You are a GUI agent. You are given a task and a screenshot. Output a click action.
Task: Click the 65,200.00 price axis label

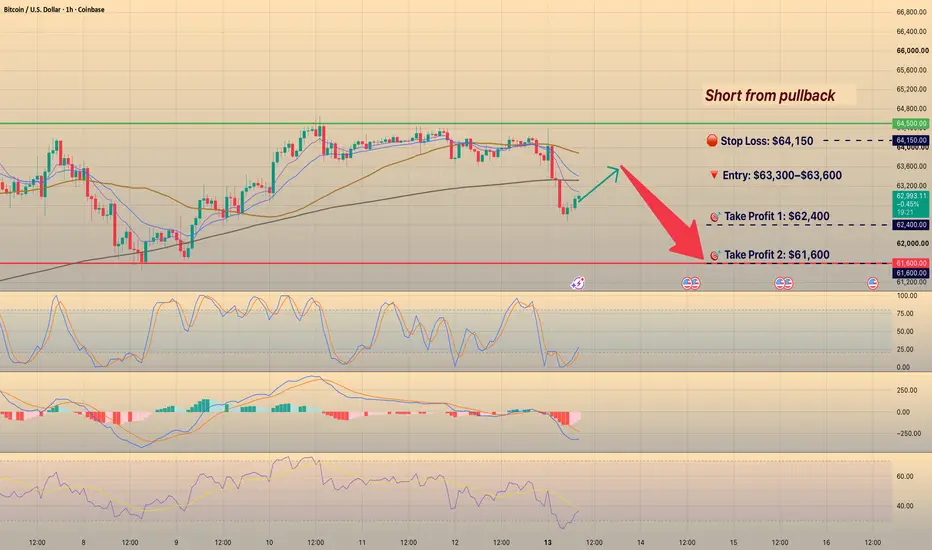coord(912,89)
